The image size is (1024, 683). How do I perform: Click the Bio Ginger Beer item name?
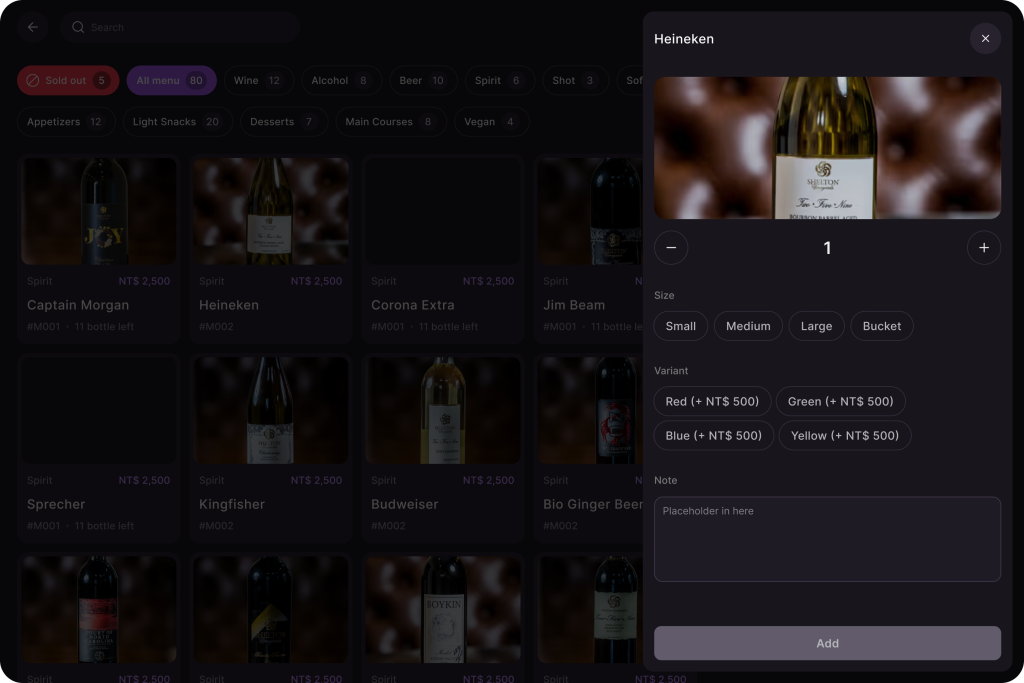click(593, 504)
